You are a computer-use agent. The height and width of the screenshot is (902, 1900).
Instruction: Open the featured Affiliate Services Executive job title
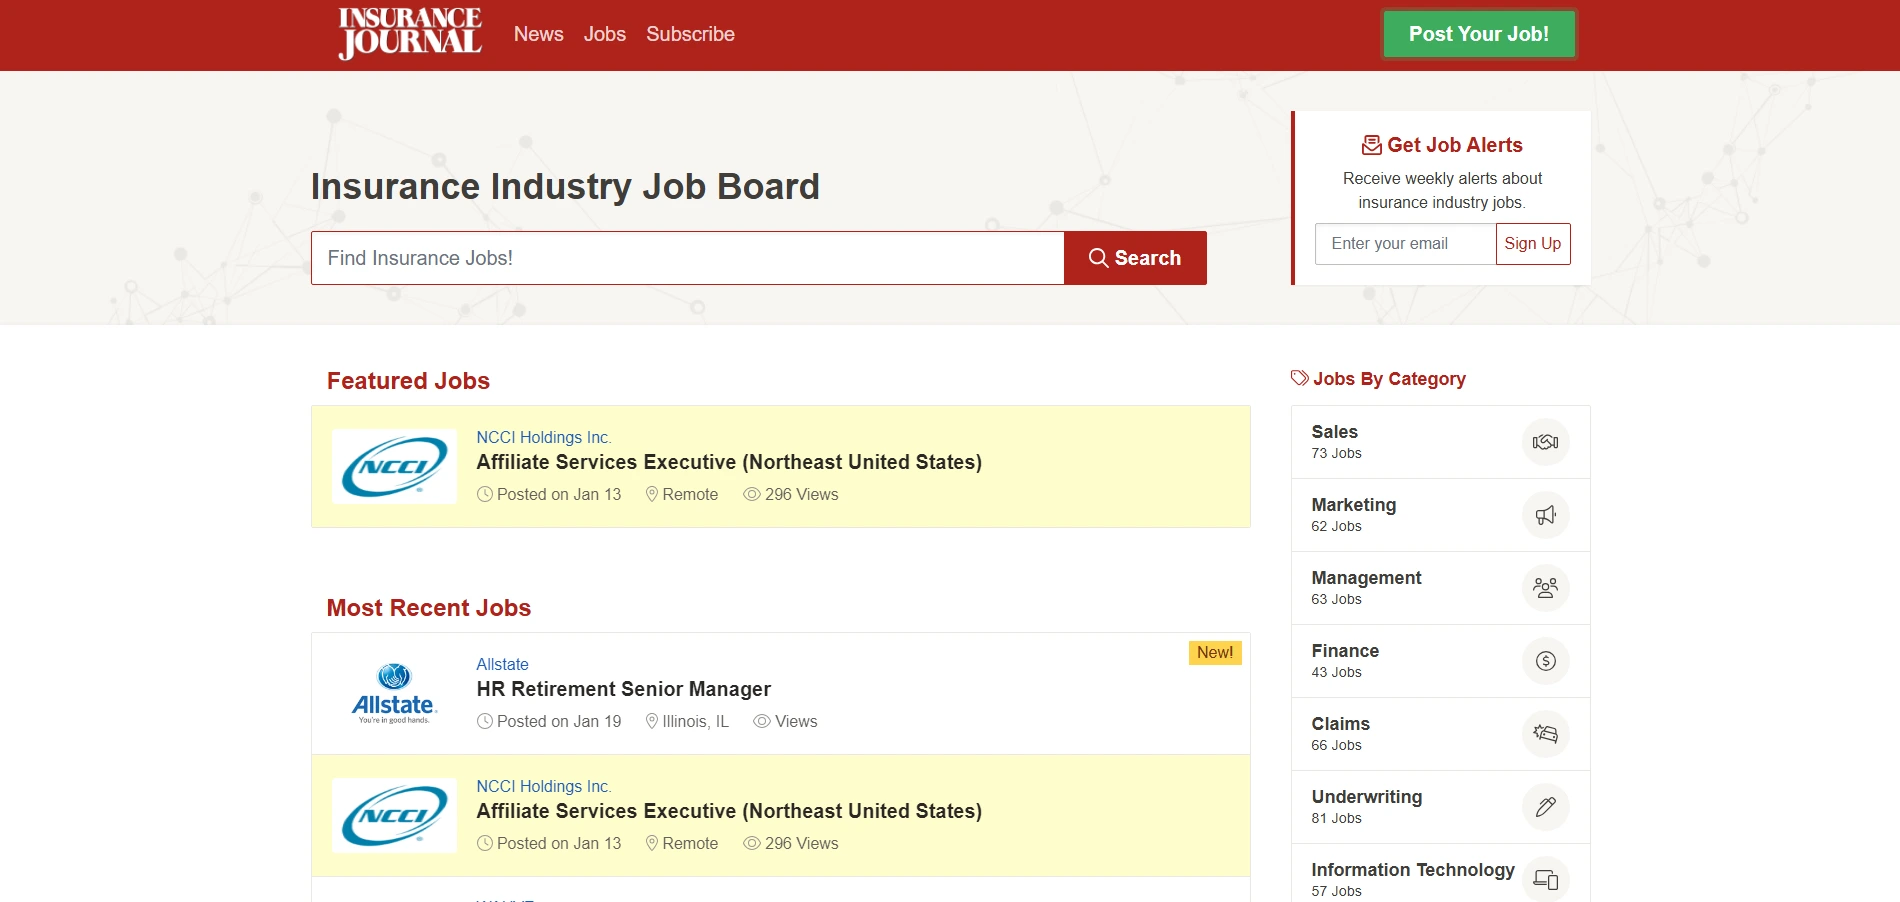pos(729,462)
